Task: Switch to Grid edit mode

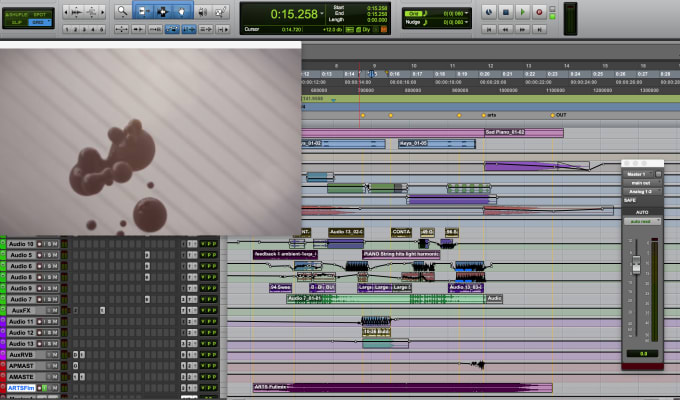Action: (38, 20)
